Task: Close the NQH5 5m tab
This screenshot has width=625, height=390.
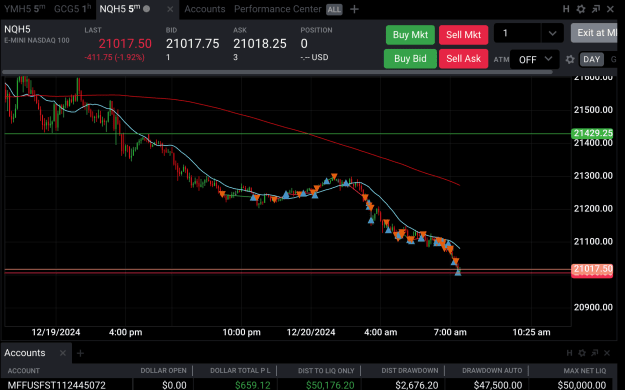Action: (x=170, y=9)
